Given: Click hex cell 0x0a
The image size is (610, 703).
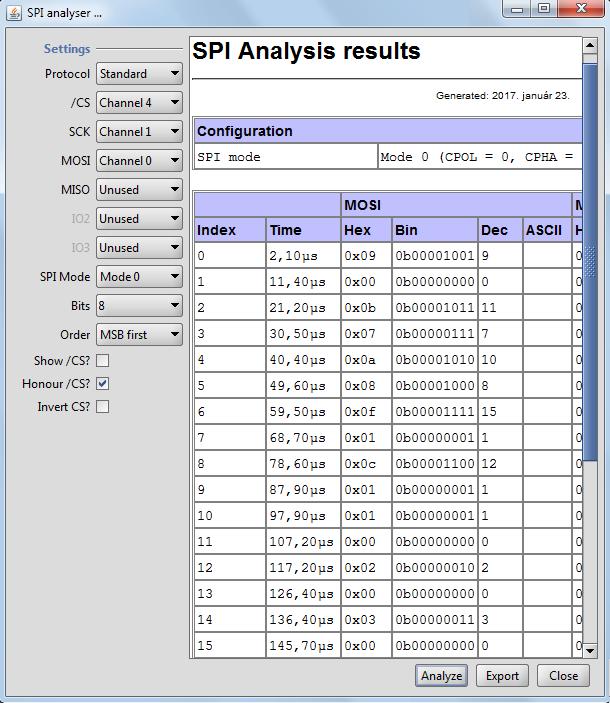Looking at the screenshot, I should tap(366, 360).
